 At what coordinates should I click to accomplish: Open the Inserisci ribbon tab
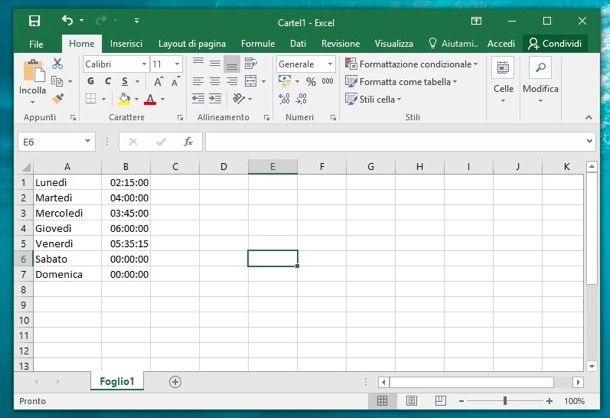coord(125,44)
